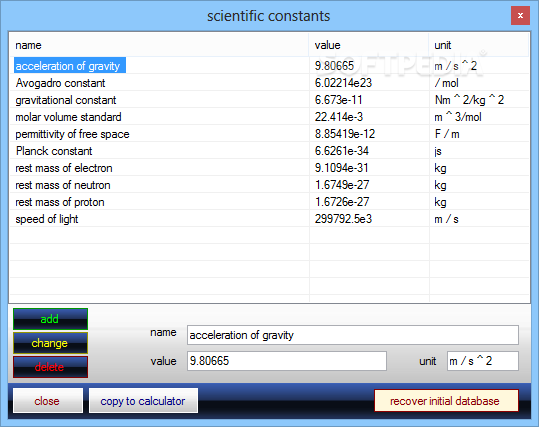Click value 22.414e-3 in the table
539x427 pixels.
(339, 117)
